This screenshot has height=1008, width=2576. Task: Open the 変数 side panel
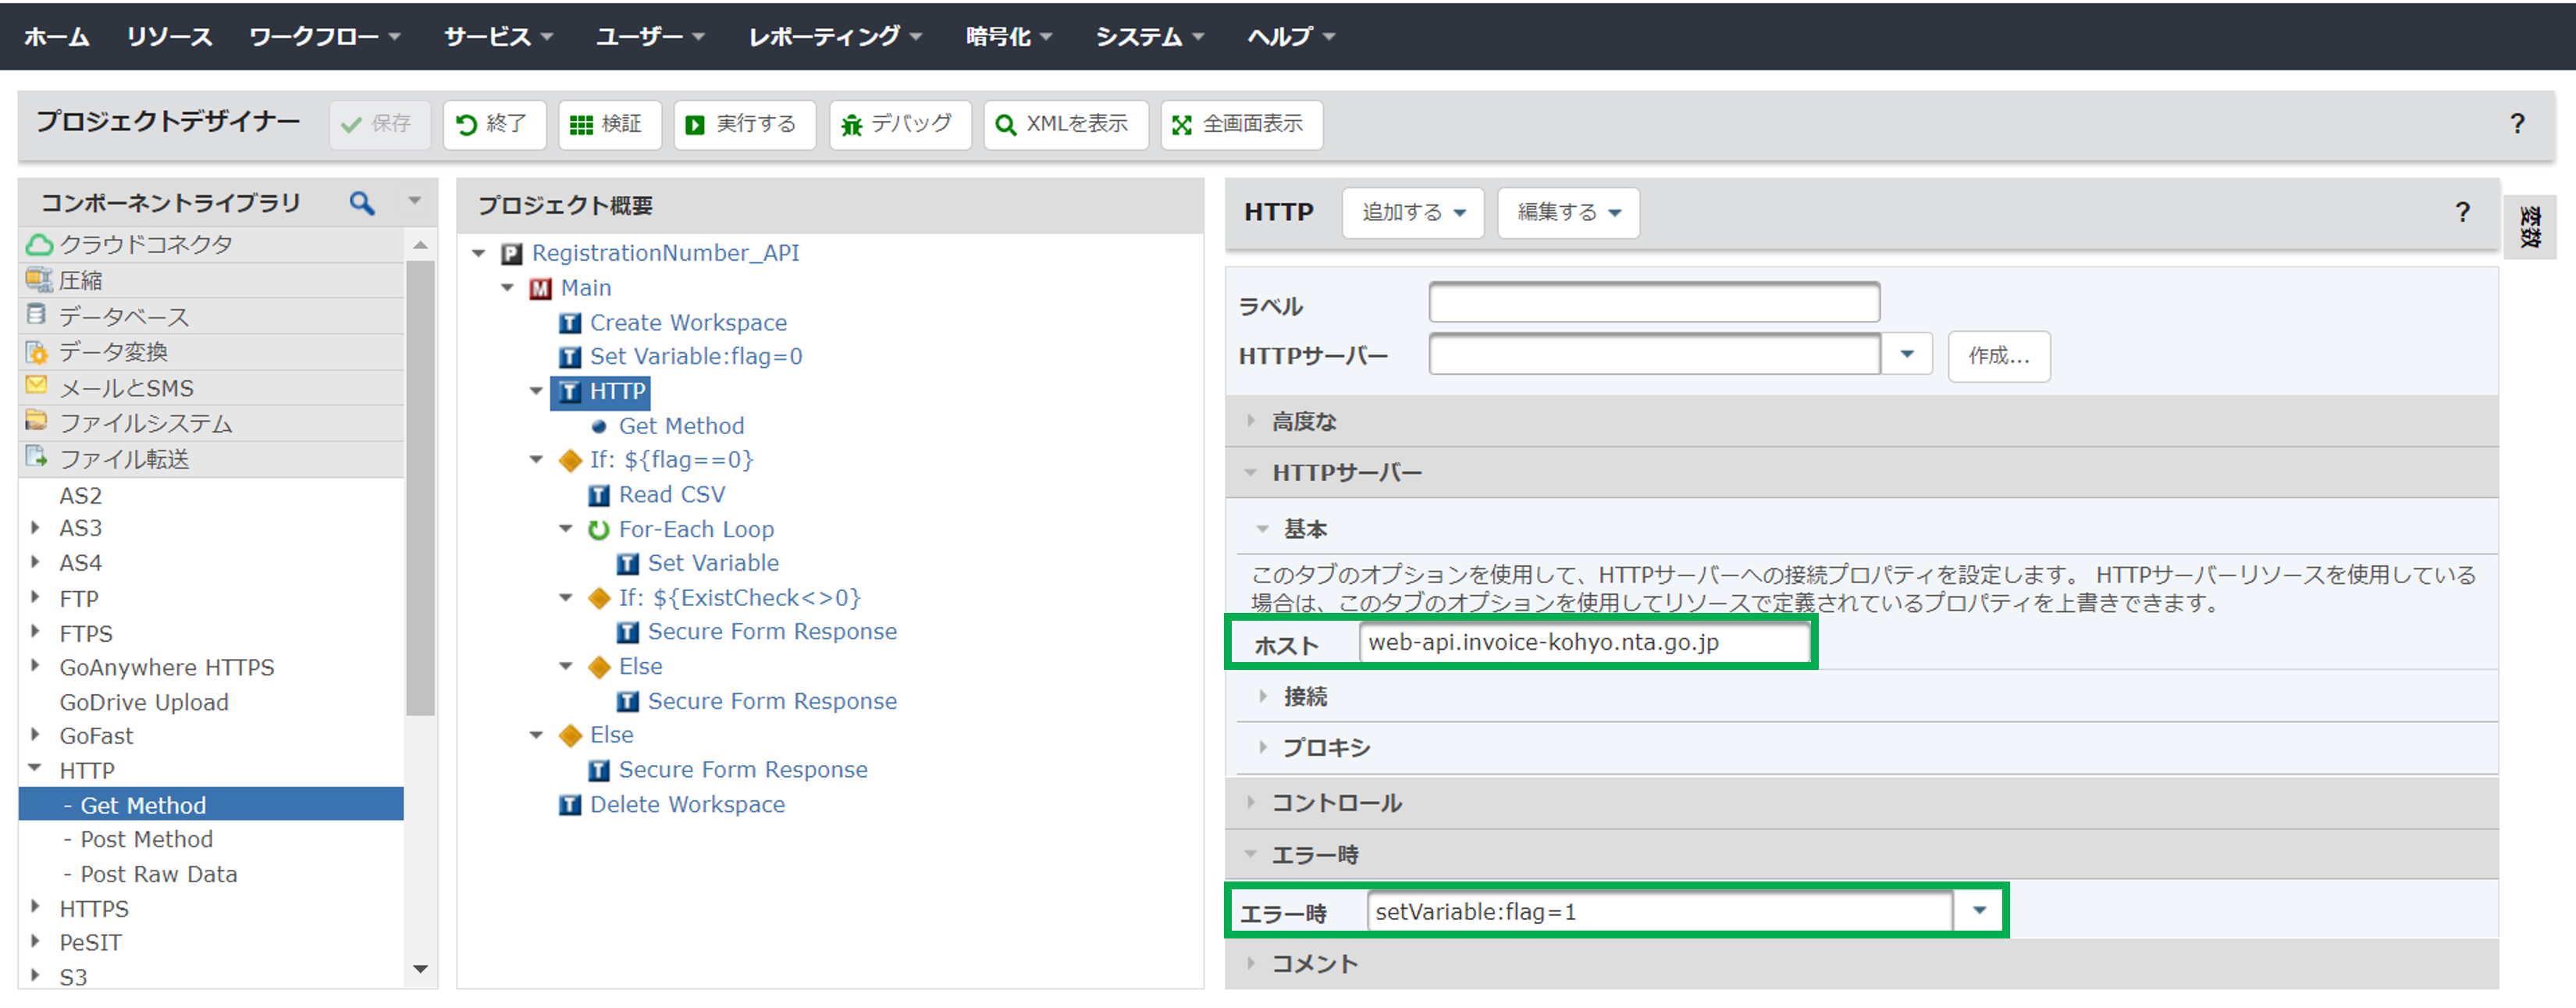click(x=2529, y=227)
